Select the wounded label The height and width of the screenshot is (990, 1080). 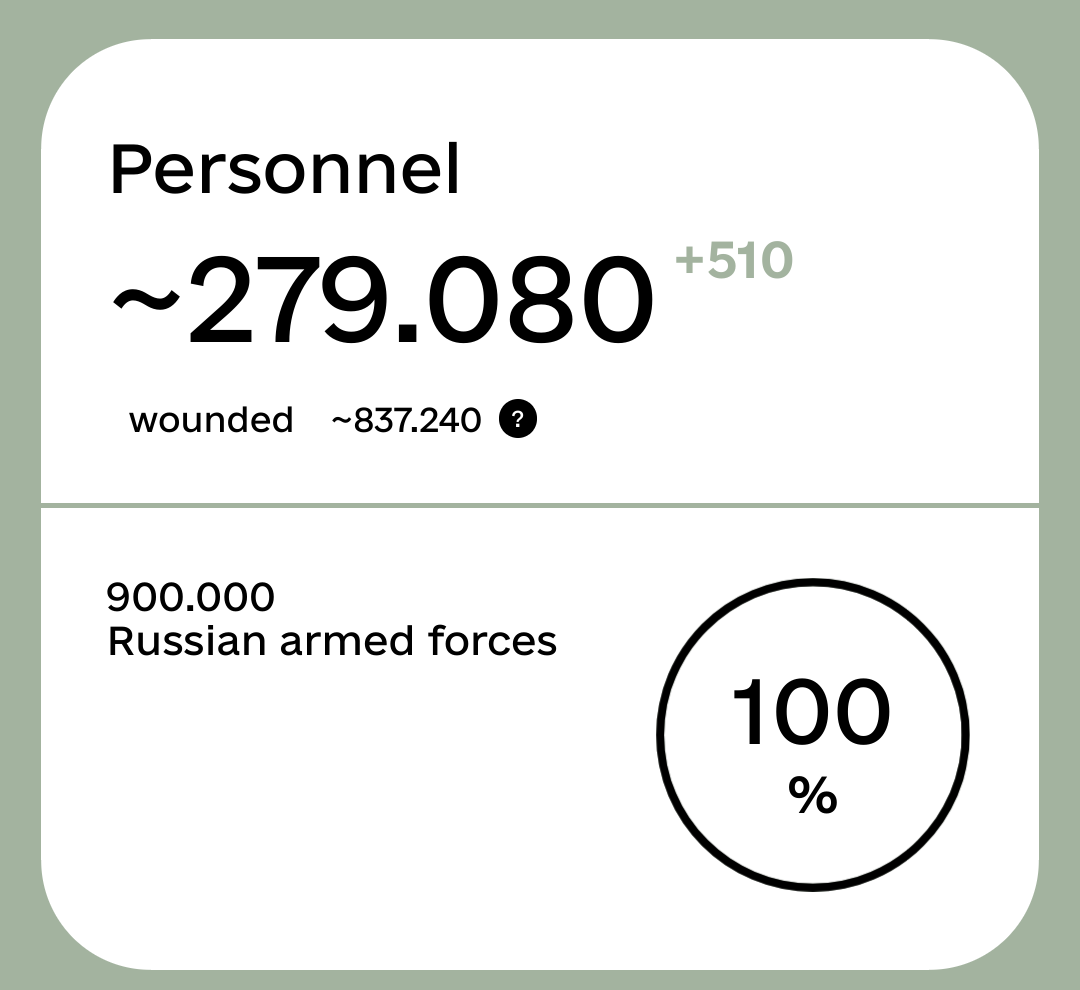point(211,420)
